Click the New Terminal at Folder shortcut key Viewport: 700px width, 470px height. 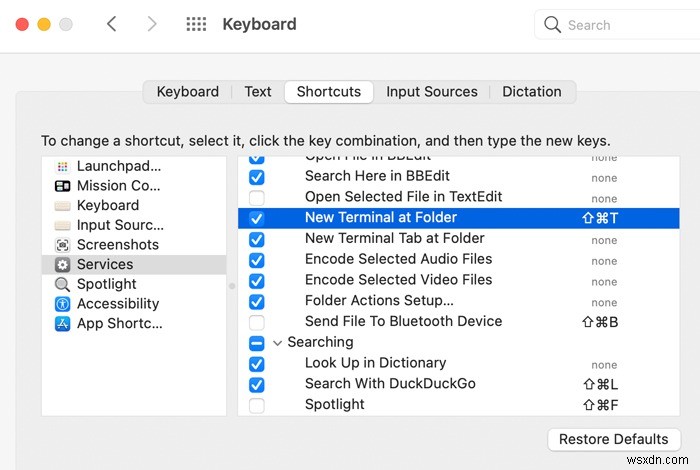[600, 218]
